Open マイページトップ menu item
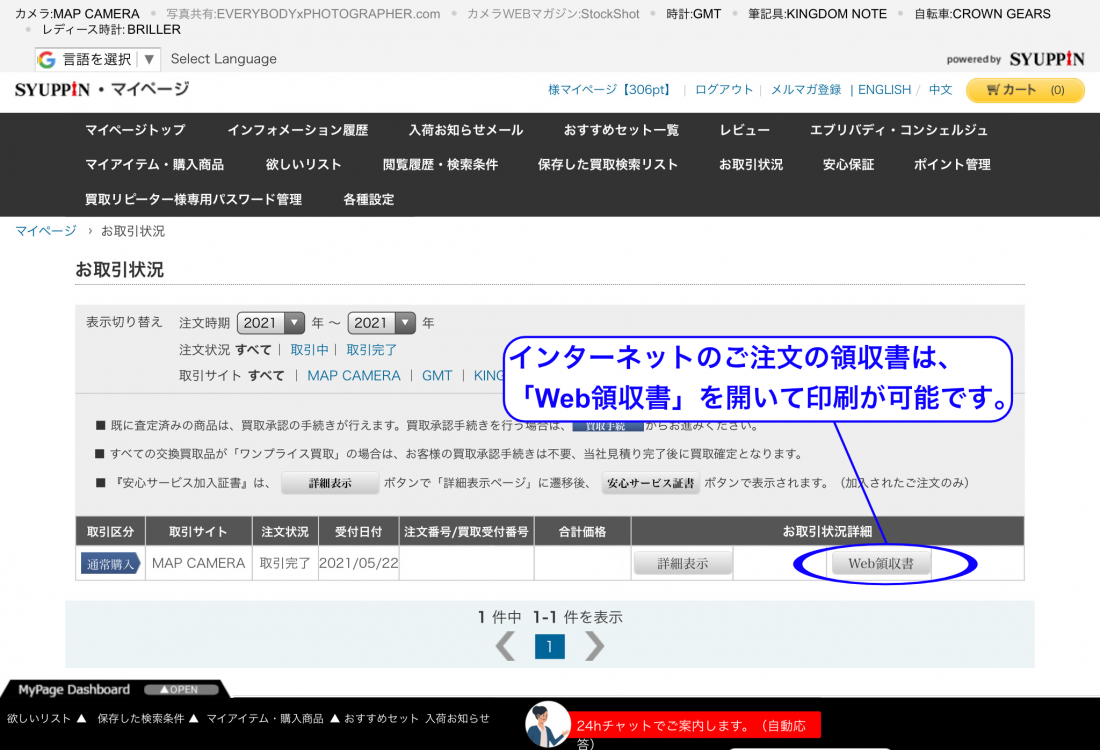 [135, 130]
